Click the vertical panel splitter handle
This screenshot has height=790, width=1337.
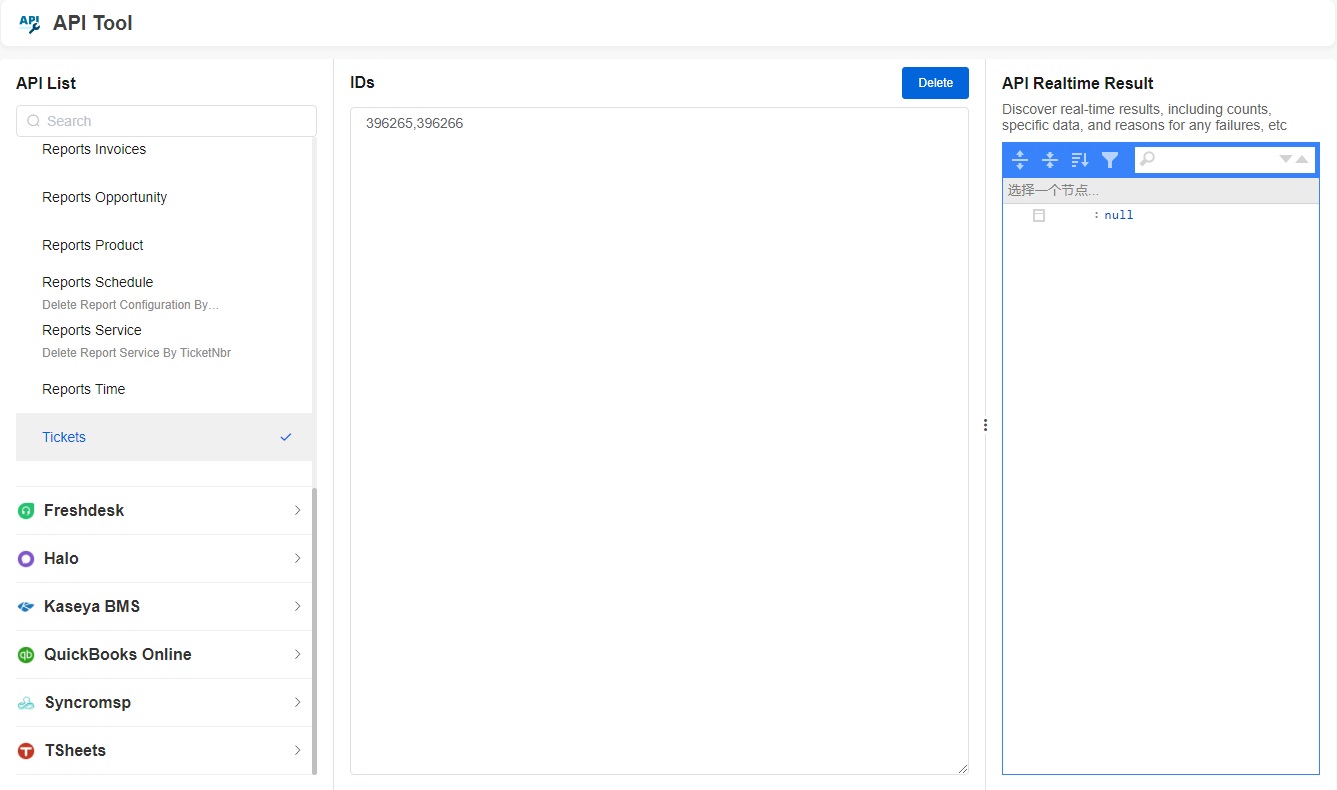985,425
